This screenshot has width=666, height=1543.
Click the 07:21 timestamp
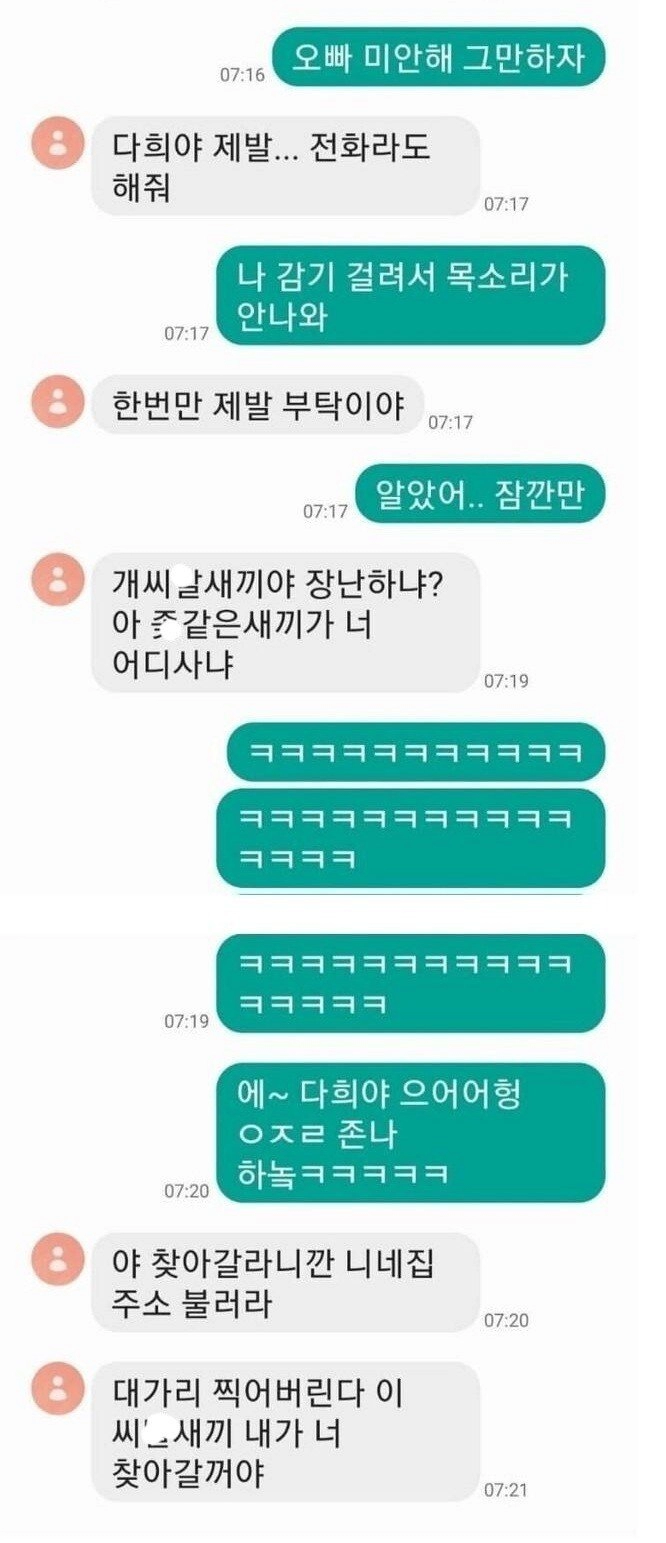[506, 1490]
